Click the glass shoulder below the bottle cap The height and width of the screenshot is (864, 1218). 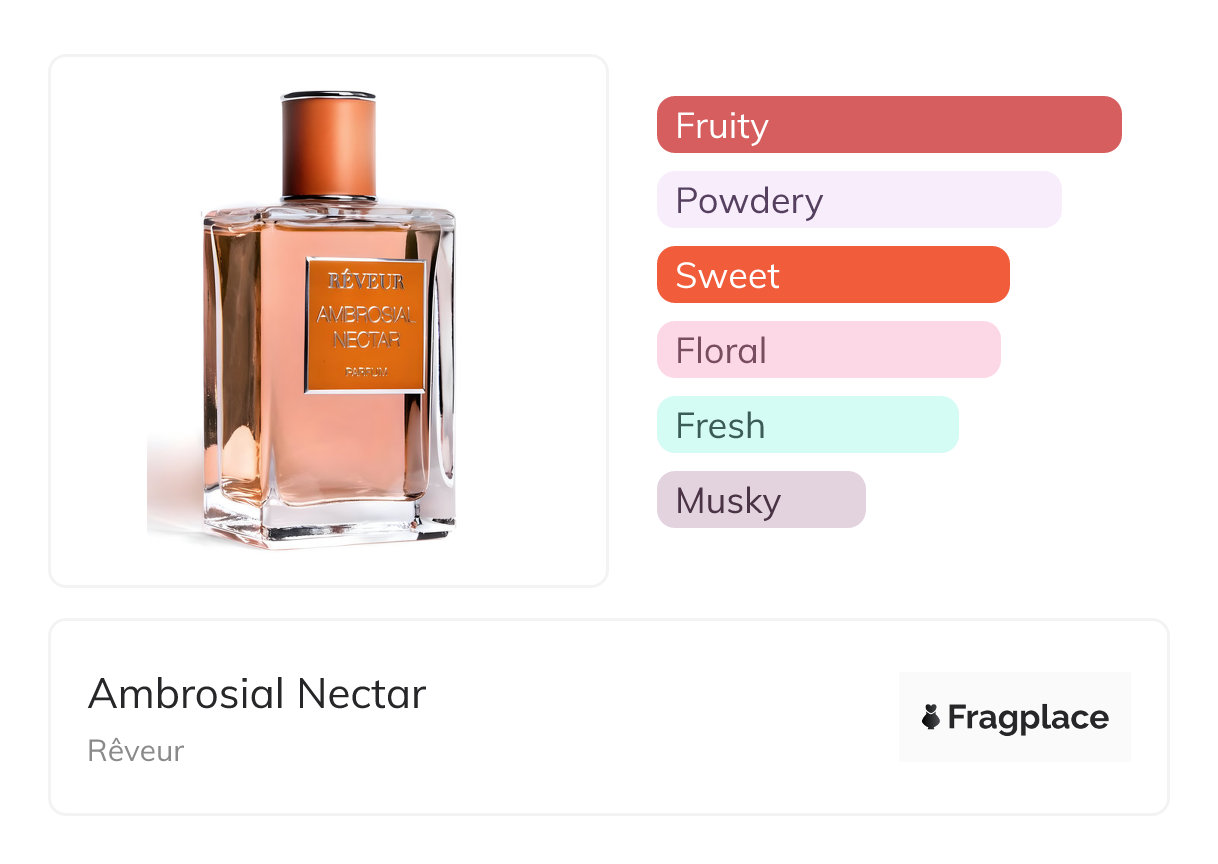(x=329, y=213)
